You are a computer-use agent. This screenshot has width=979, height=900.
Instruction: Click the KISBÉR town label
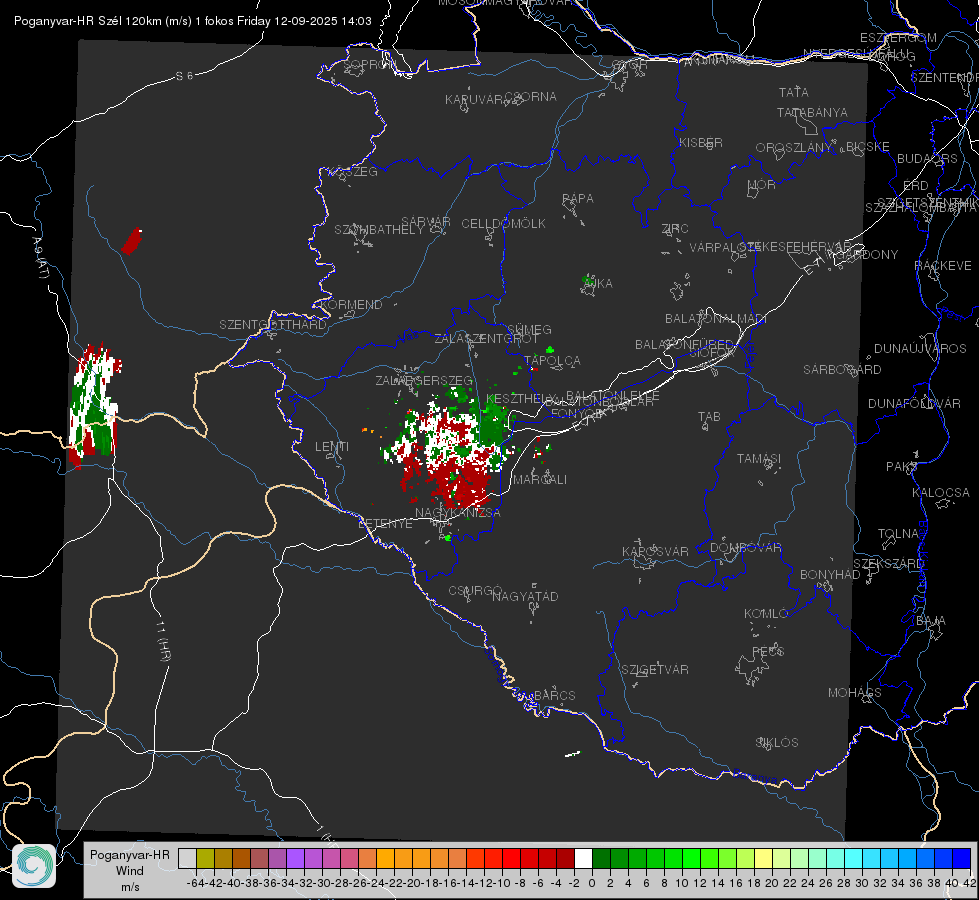point(701,143)
